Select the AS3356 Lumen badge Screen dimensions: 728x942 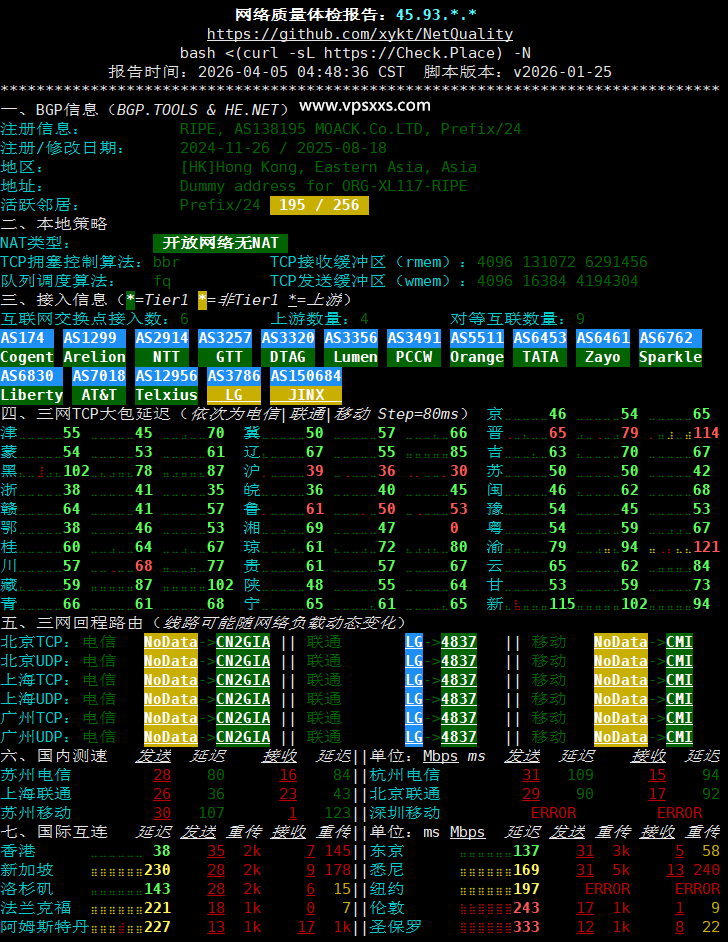[x=355, y=348]
